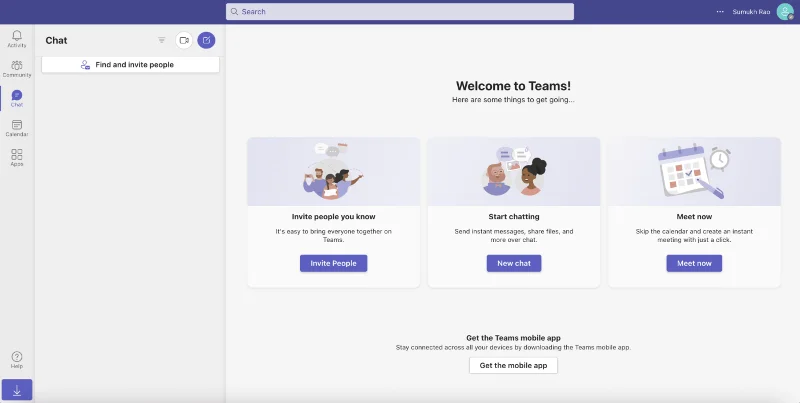The width and height of the screenshot is (800, 403).
Task: Click the New chat button
Action: 514,263
